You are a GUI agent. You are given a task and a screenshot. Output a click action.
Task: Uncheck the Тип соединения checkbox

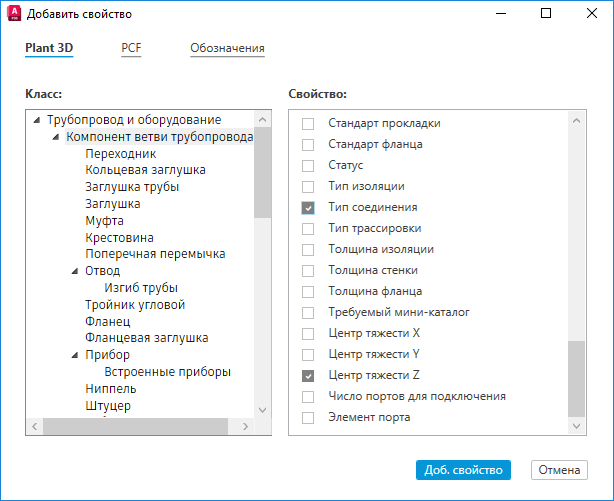[x=308, y=208]
